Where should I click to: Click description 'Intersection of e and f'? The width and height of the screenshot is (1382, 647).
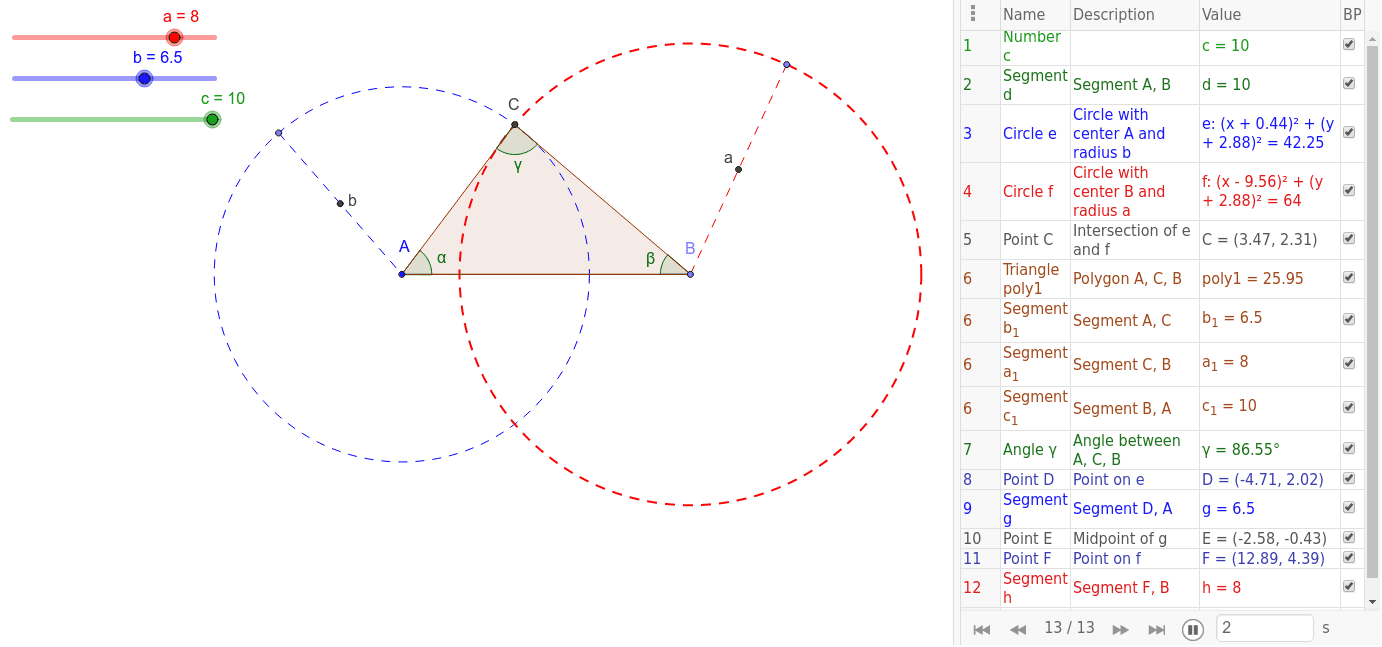point(1133,240)
